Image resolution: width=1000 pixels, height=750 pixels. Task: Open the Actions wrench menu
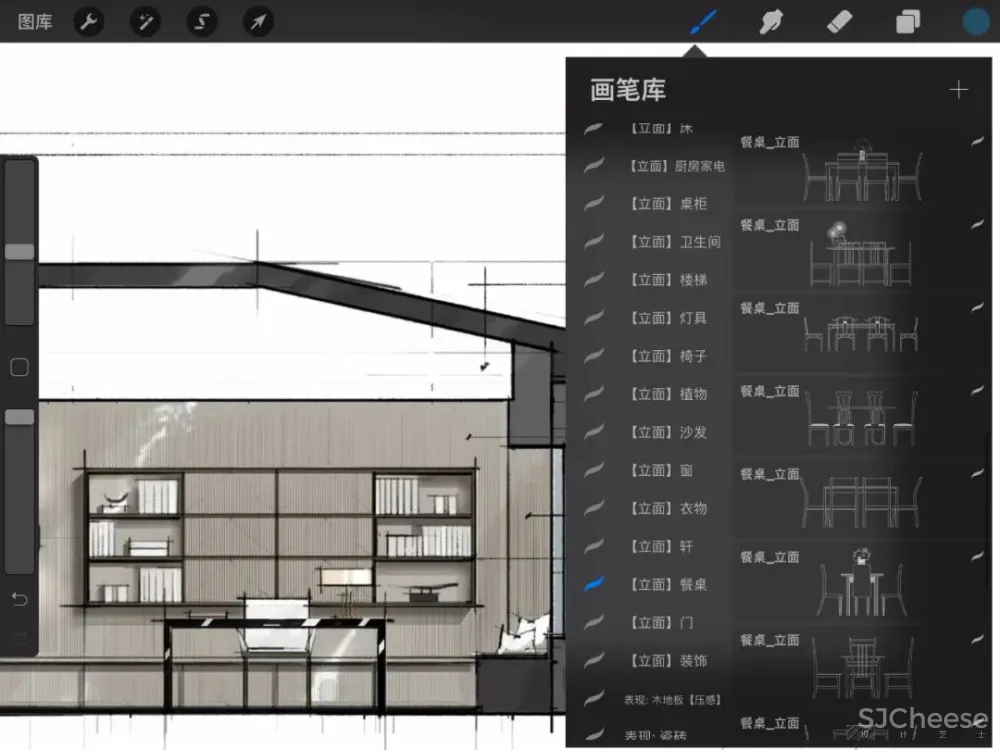89,21
